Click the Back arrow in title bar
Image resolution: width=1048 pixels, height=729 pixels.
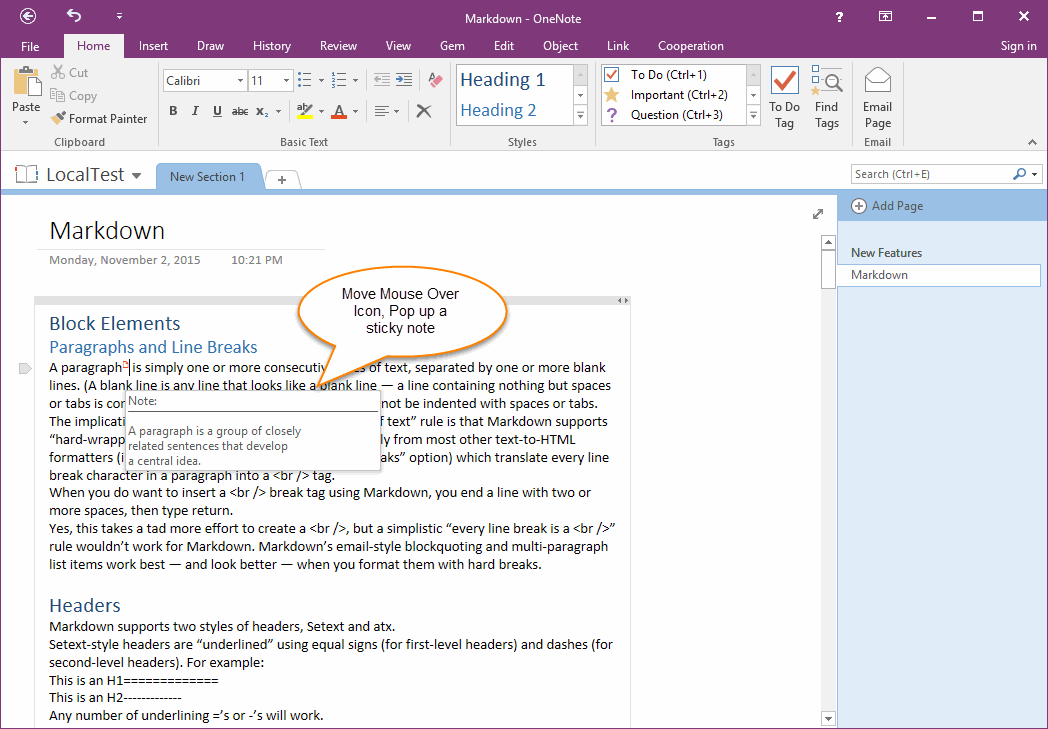click(x=28, y=16)
